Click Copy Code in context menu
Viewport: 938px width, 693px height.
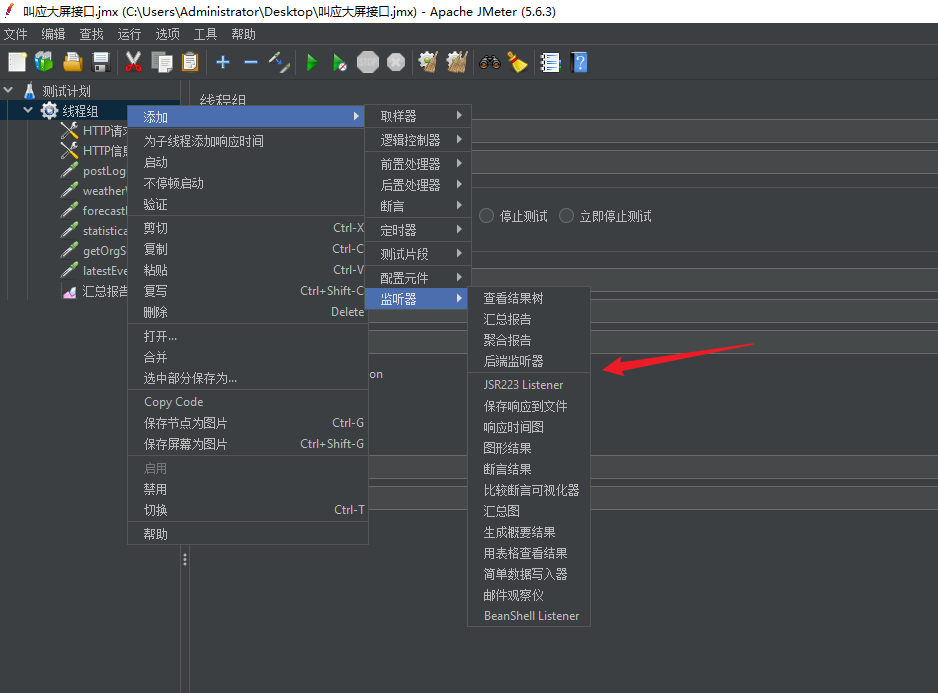pyautogui.click(x=248, y=402)
